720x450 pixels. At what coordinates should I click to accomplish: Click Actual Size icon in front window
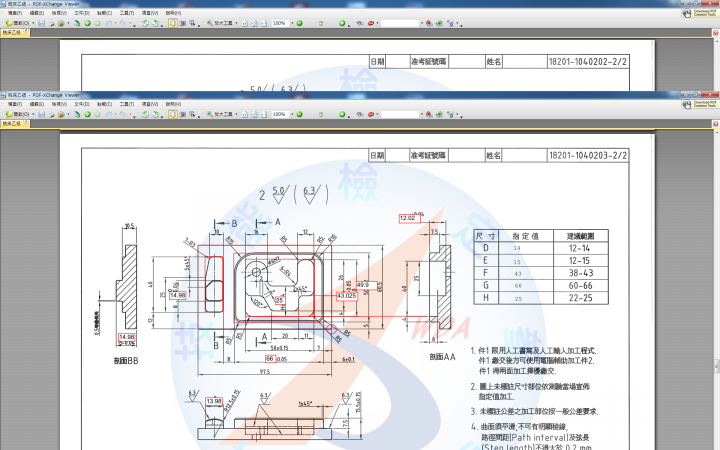click(x=245, y=114)
